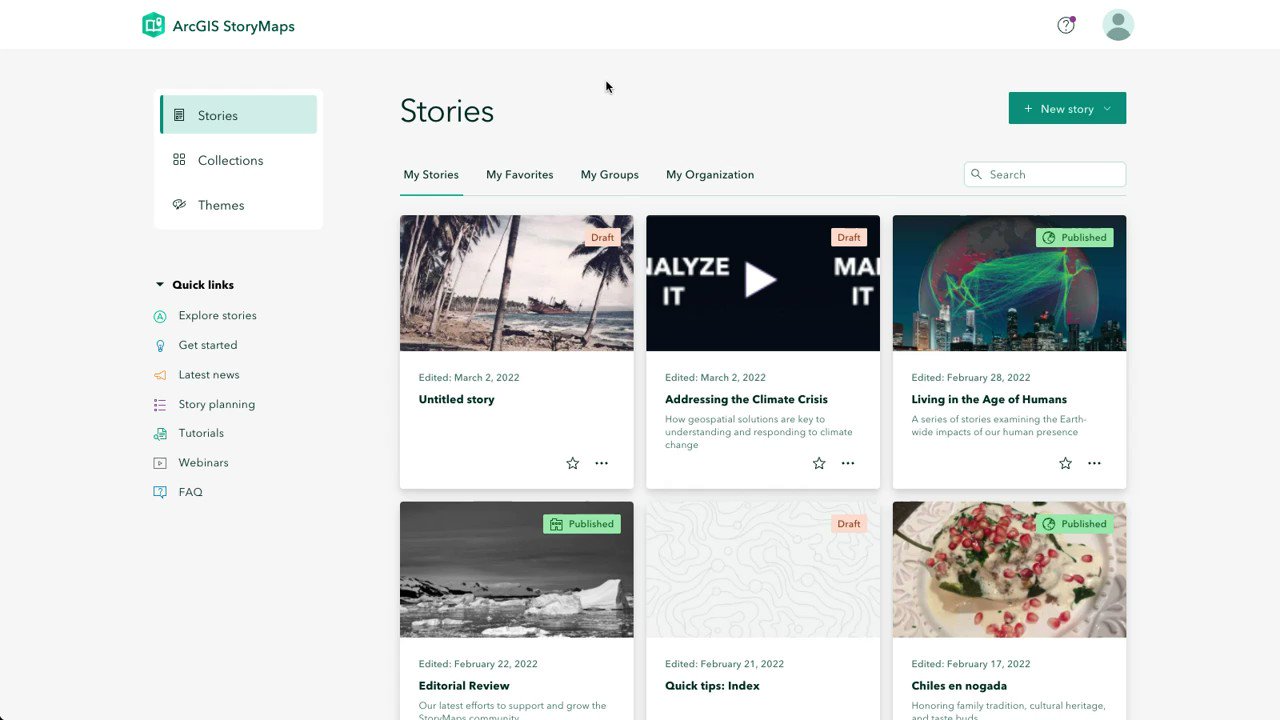
Task: Select the Themes icon in sidebar
Action: tap(181, 204)
